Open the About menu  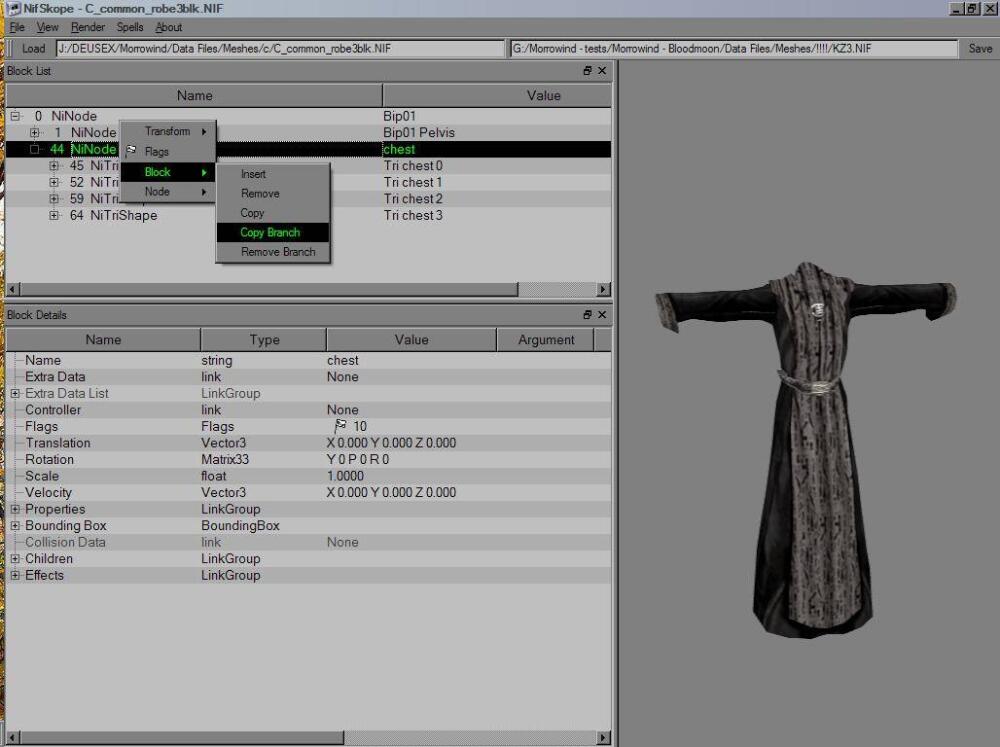click(169, 27)
